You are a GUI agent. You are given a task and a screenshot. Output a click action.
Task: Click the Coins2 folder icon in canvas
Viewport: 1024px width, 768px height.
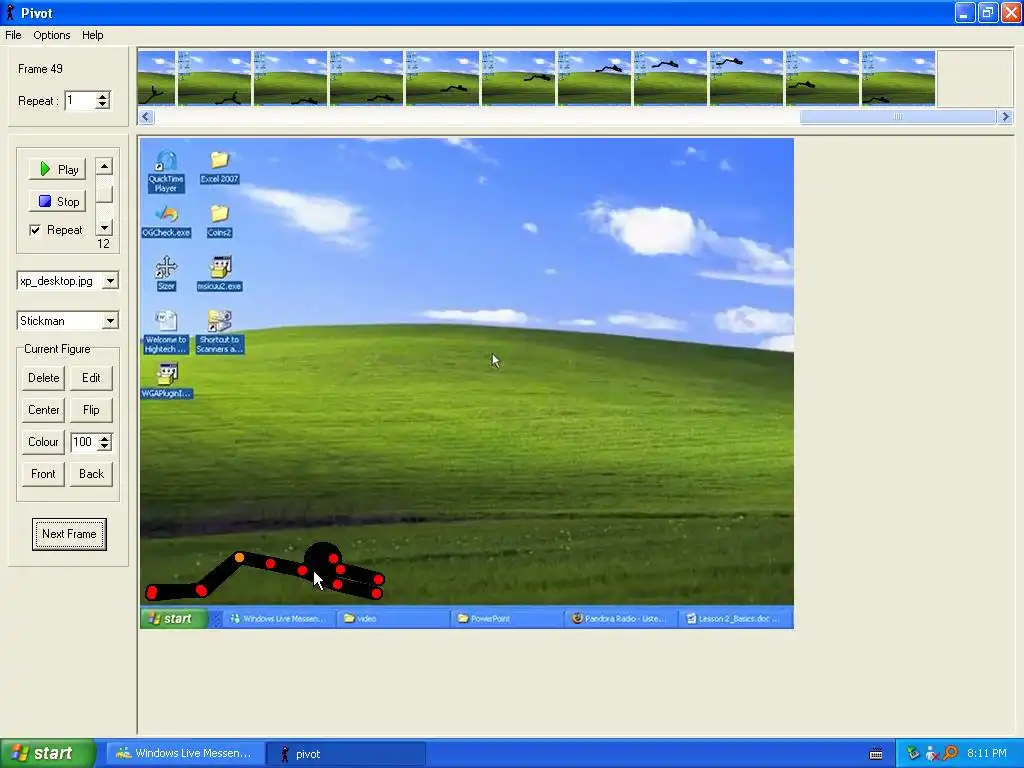click(219, 221)
